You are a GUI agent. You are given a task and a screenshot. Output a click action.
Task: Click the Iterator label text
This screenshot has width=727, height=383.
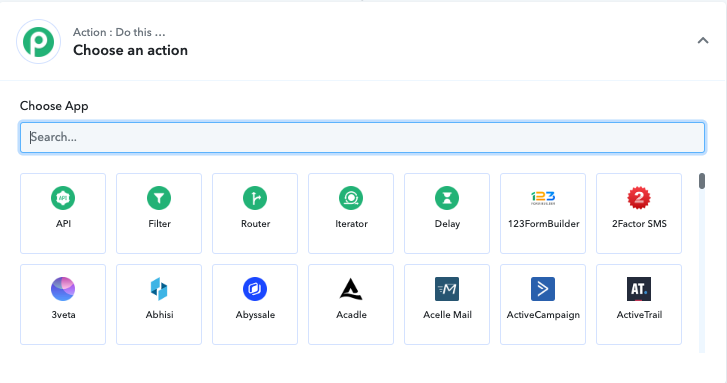click(351, 223)
